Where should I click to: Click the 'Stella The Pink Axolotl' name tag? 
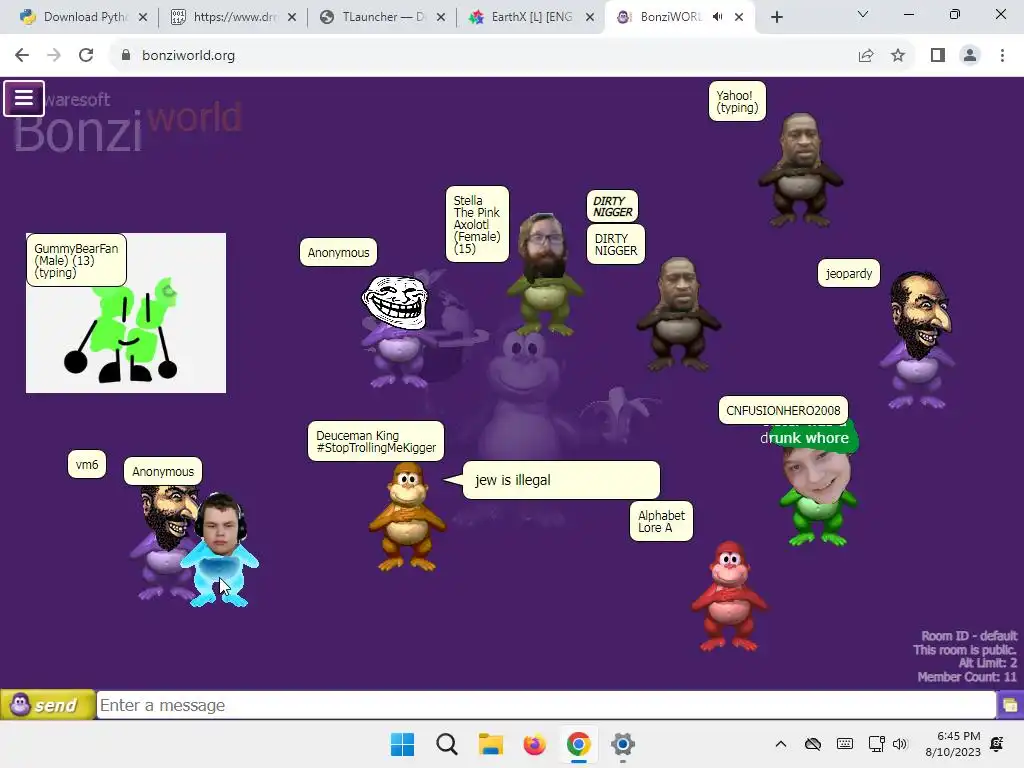tap(477, 224)
